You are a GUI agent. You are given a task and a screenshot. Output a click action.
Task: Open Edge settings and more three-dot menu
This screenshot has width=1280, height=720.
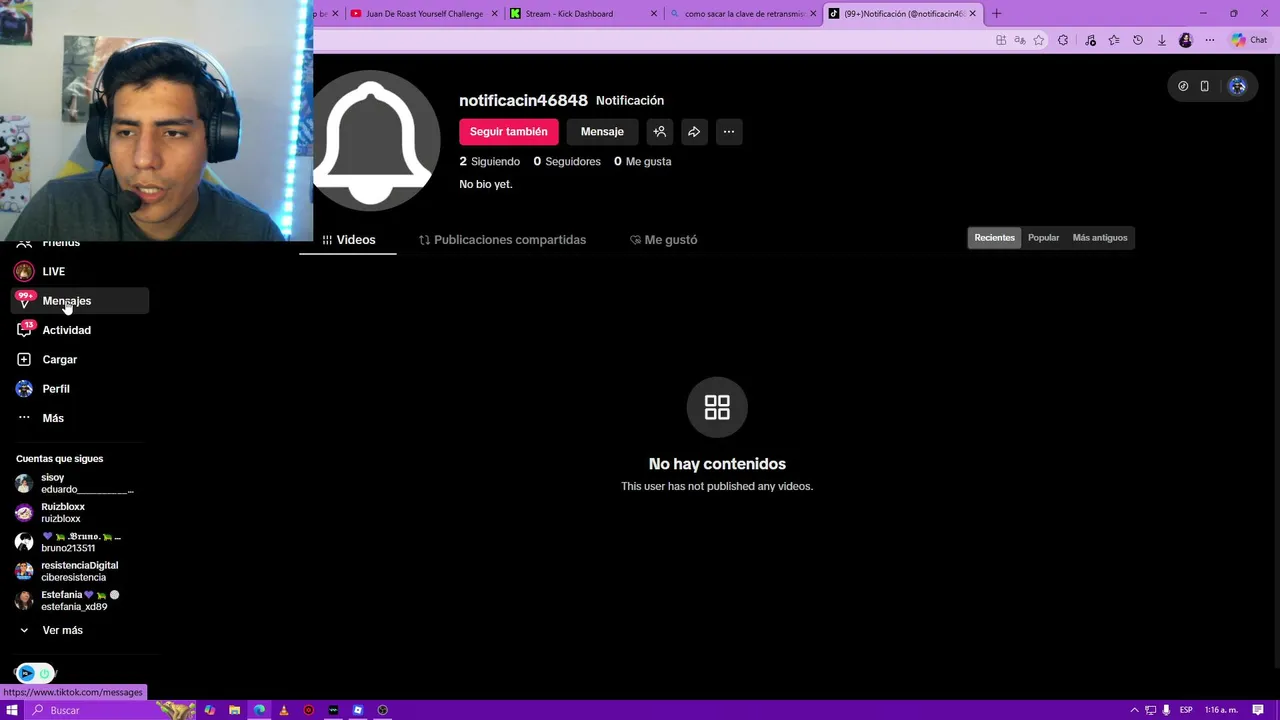[x=1210, y=40]
